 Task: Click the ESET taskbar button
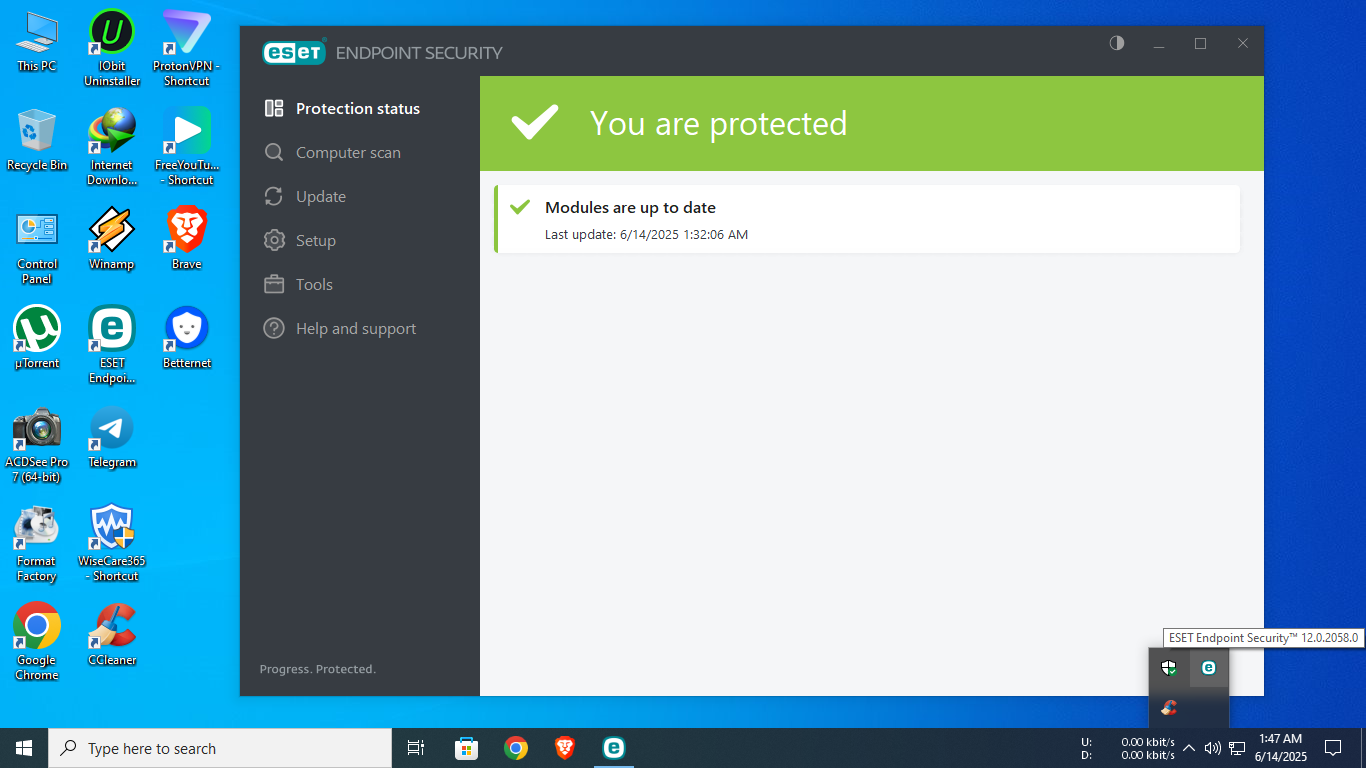(x=613, y=748)
